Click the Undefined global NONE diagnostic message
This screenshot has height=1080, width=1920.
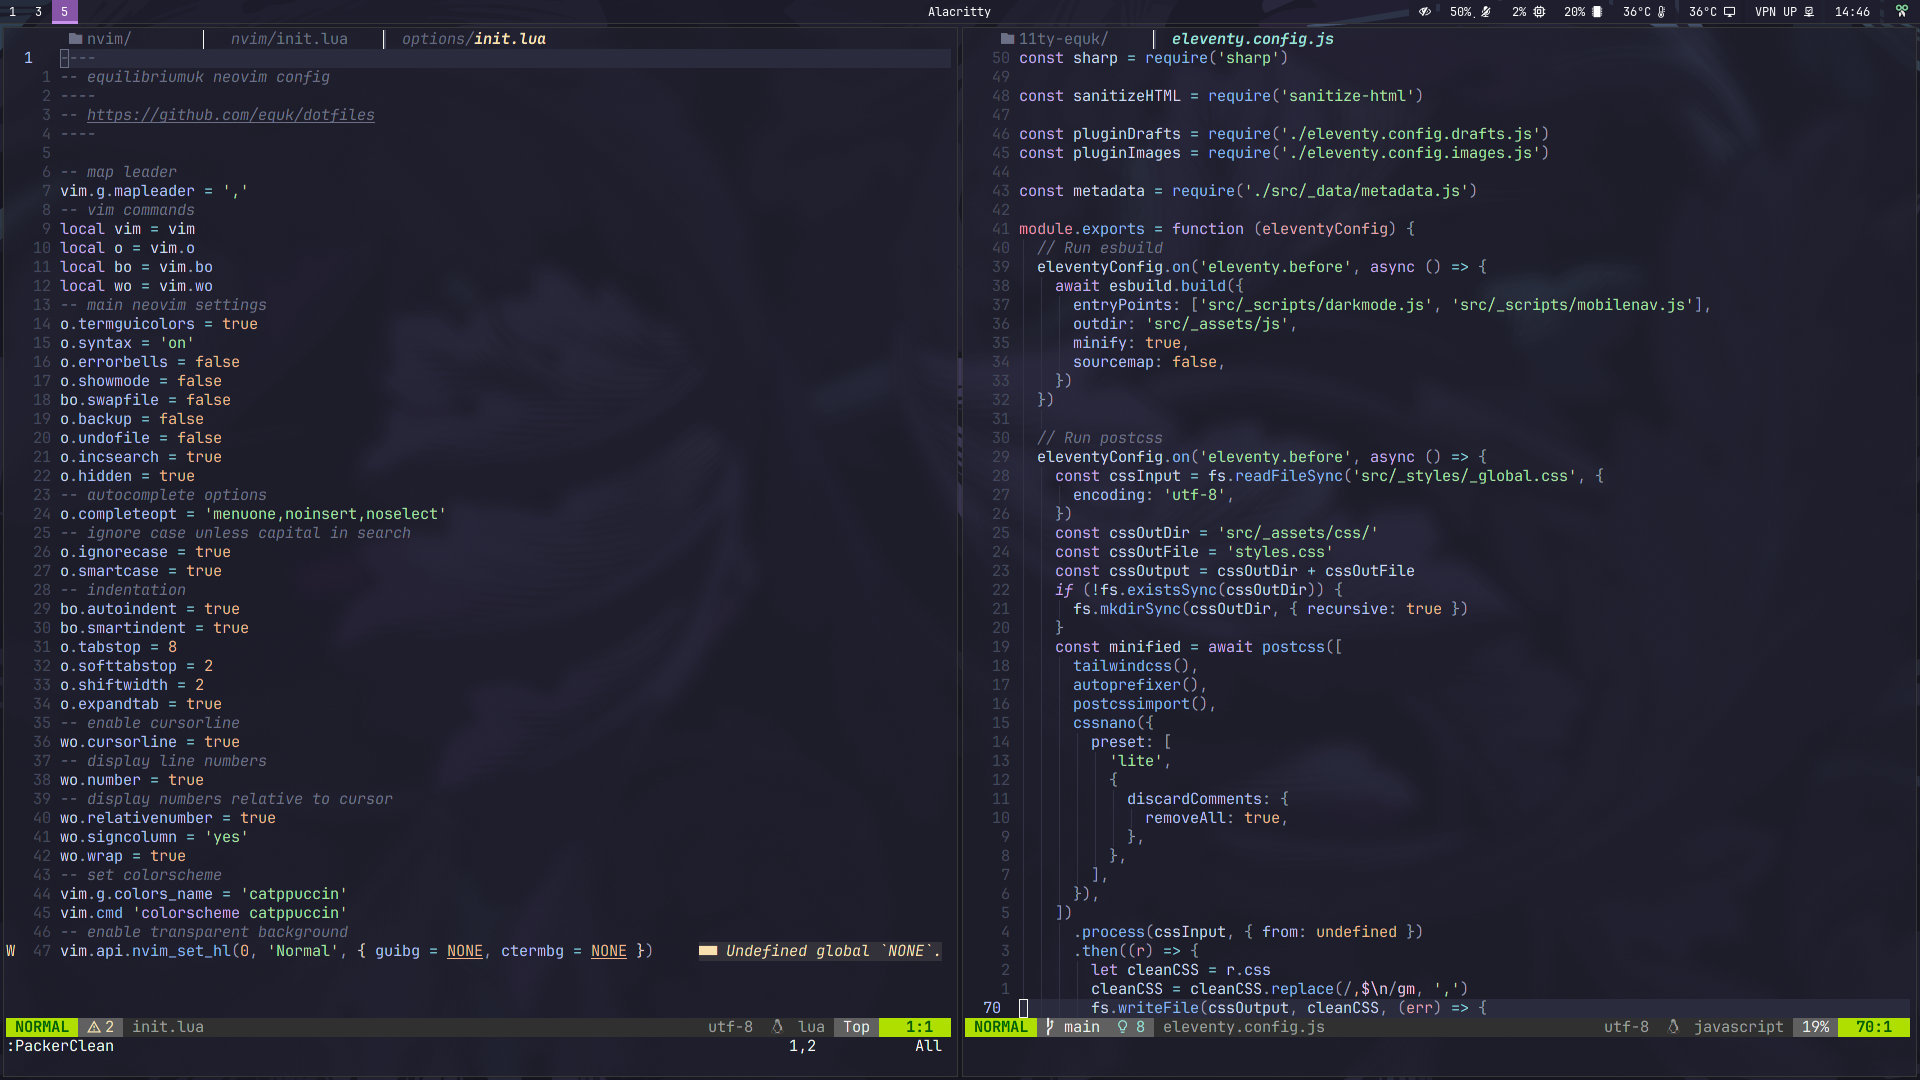(x=832, y=951)
